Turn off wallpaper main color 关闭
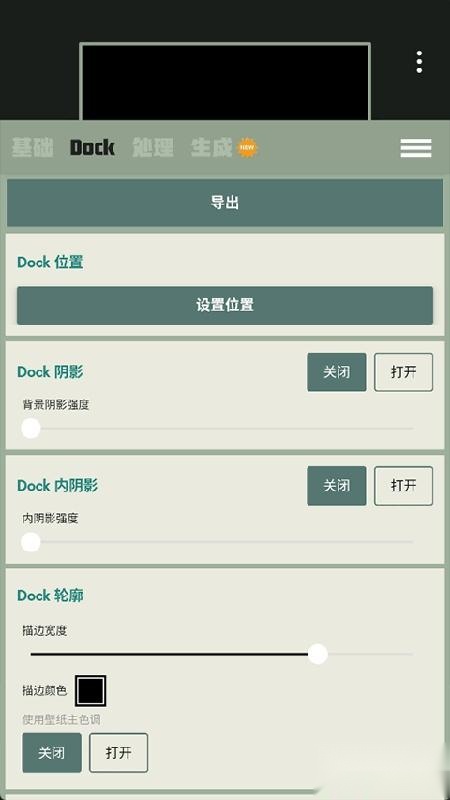Viewport: 450px width, 800px height. coord(52,753)
